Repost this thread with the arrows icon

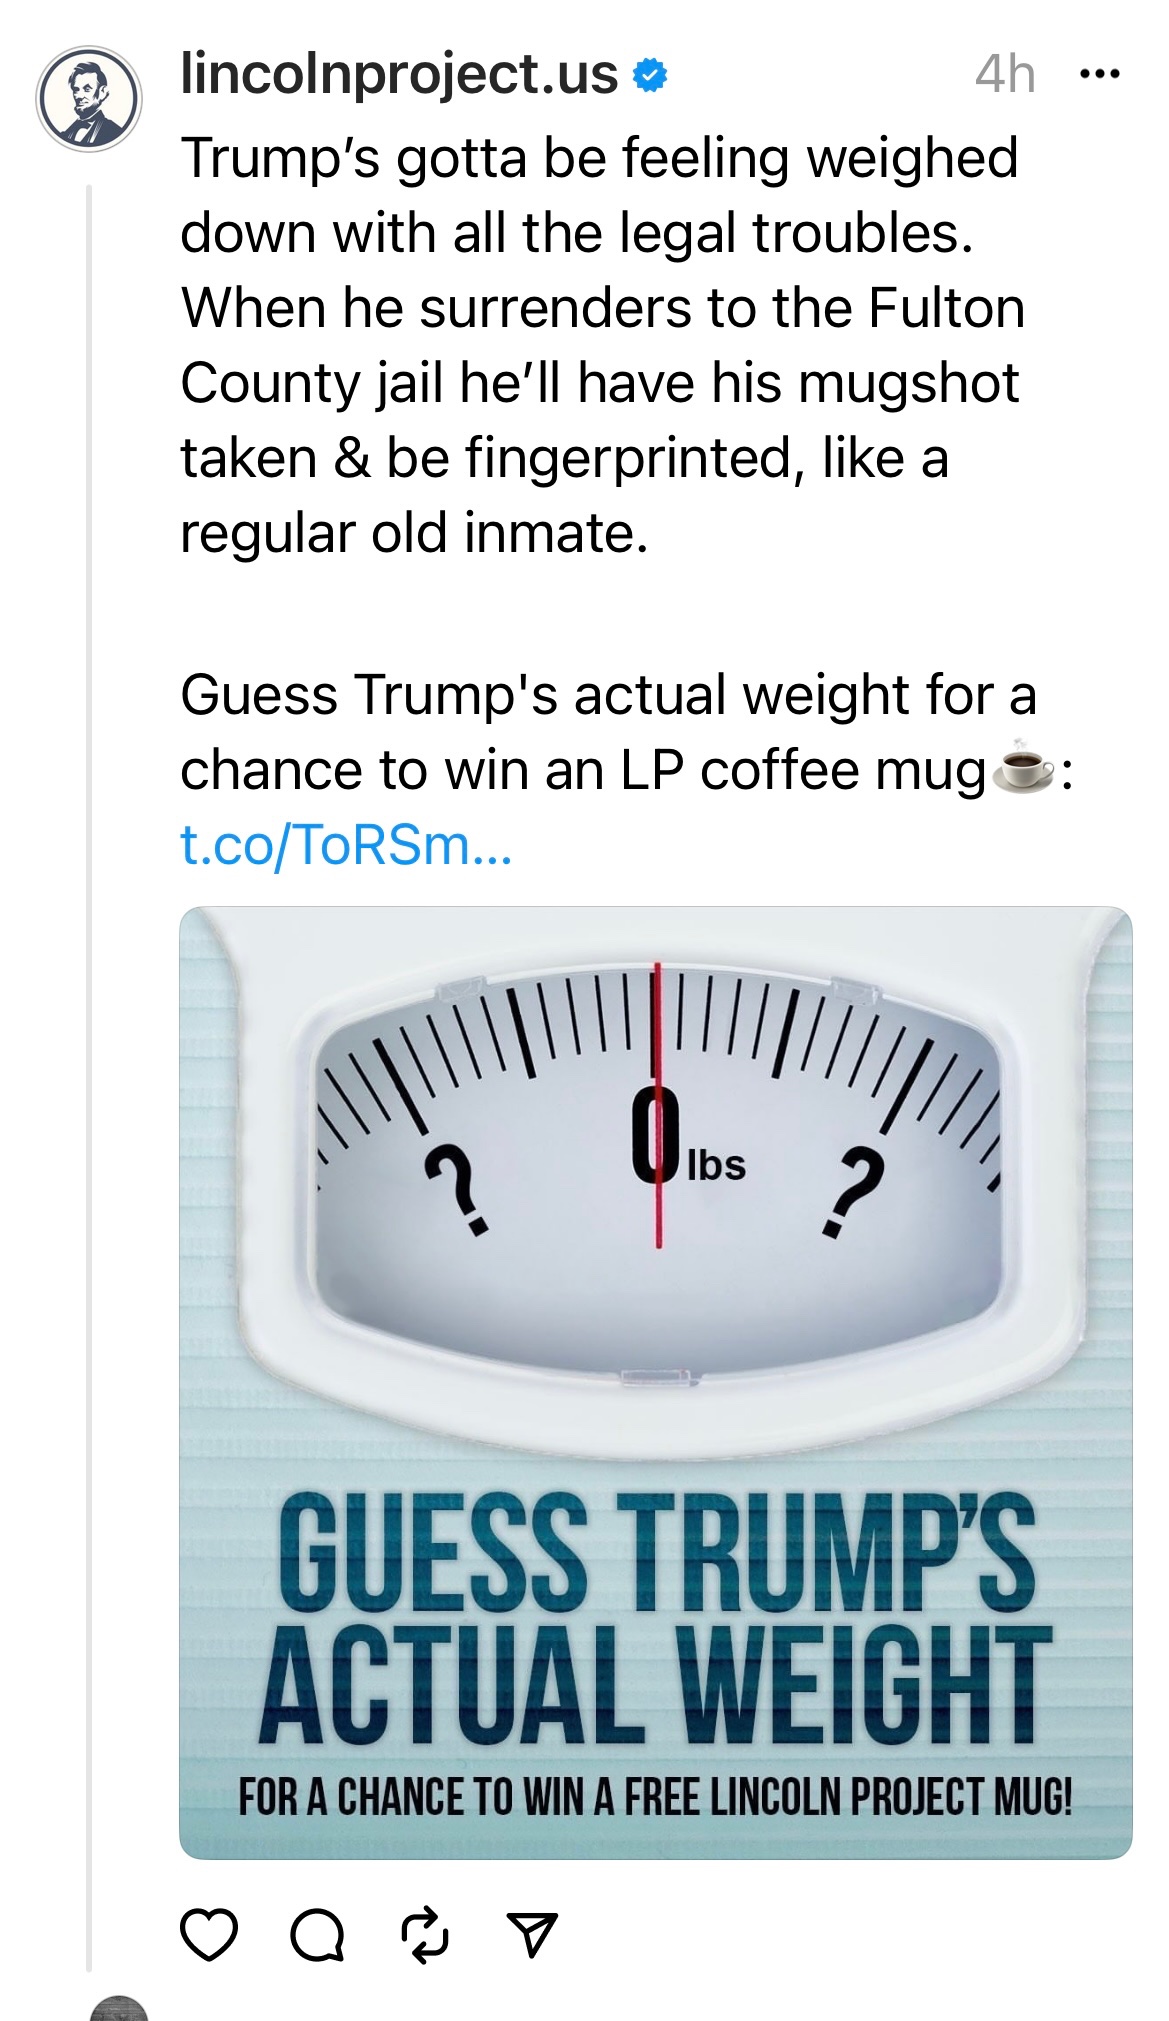(424, 1934)
